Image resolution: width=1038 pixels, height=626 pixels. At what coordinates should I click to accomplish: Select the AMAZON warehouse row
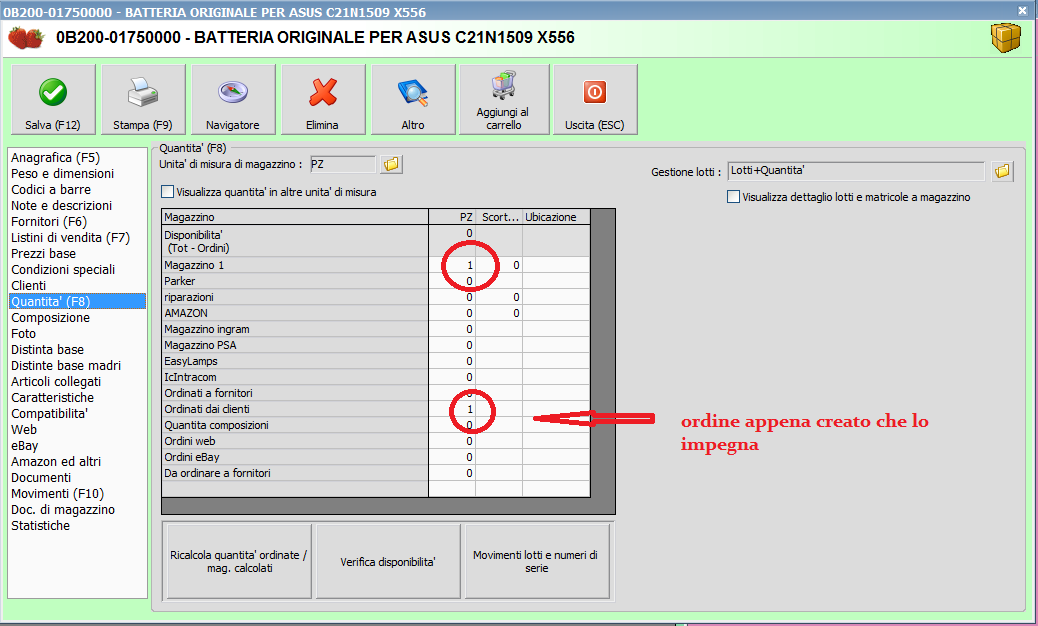(376, 313)
